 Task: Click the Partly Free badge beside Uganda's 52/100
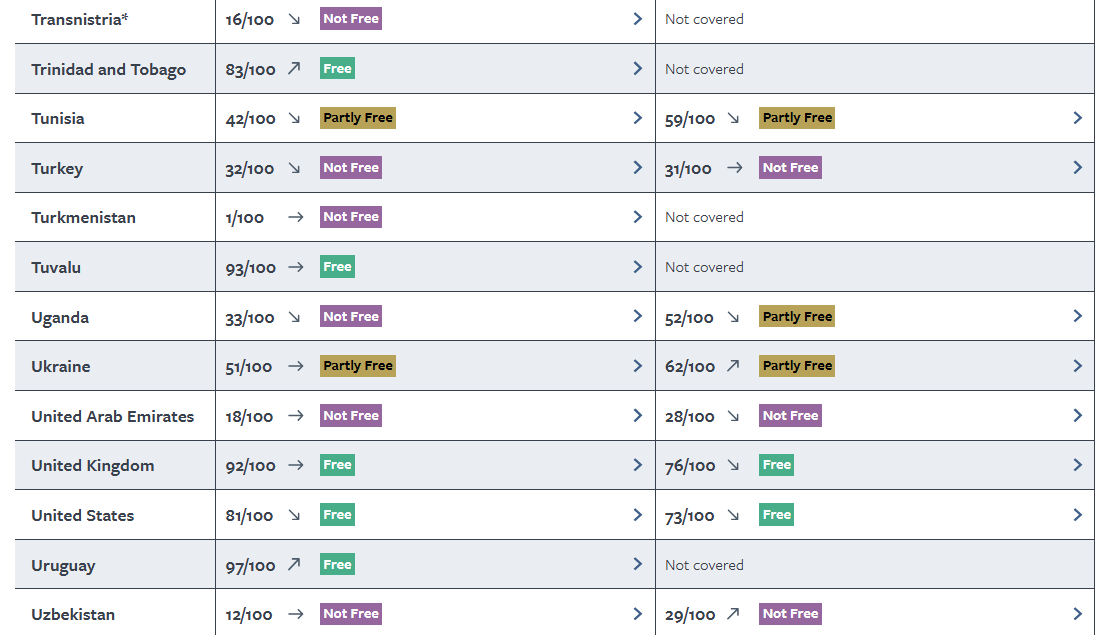point(797,316)
